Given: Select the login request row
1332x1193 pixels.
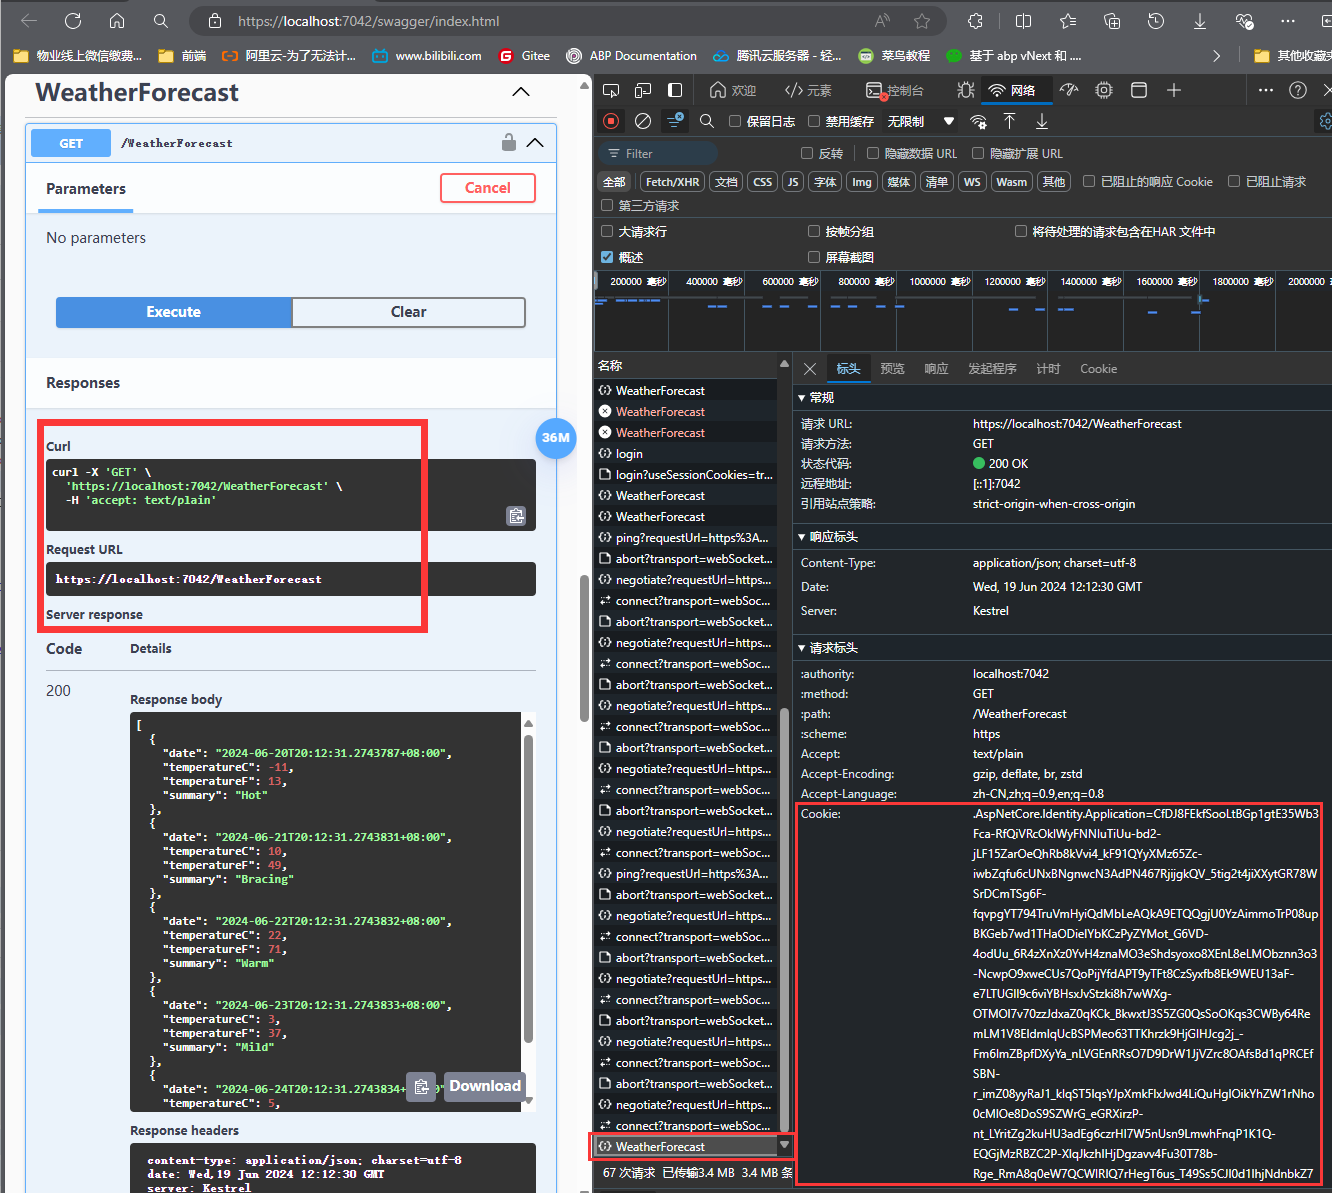Looking at the screenshot, I should pos(686,453).
